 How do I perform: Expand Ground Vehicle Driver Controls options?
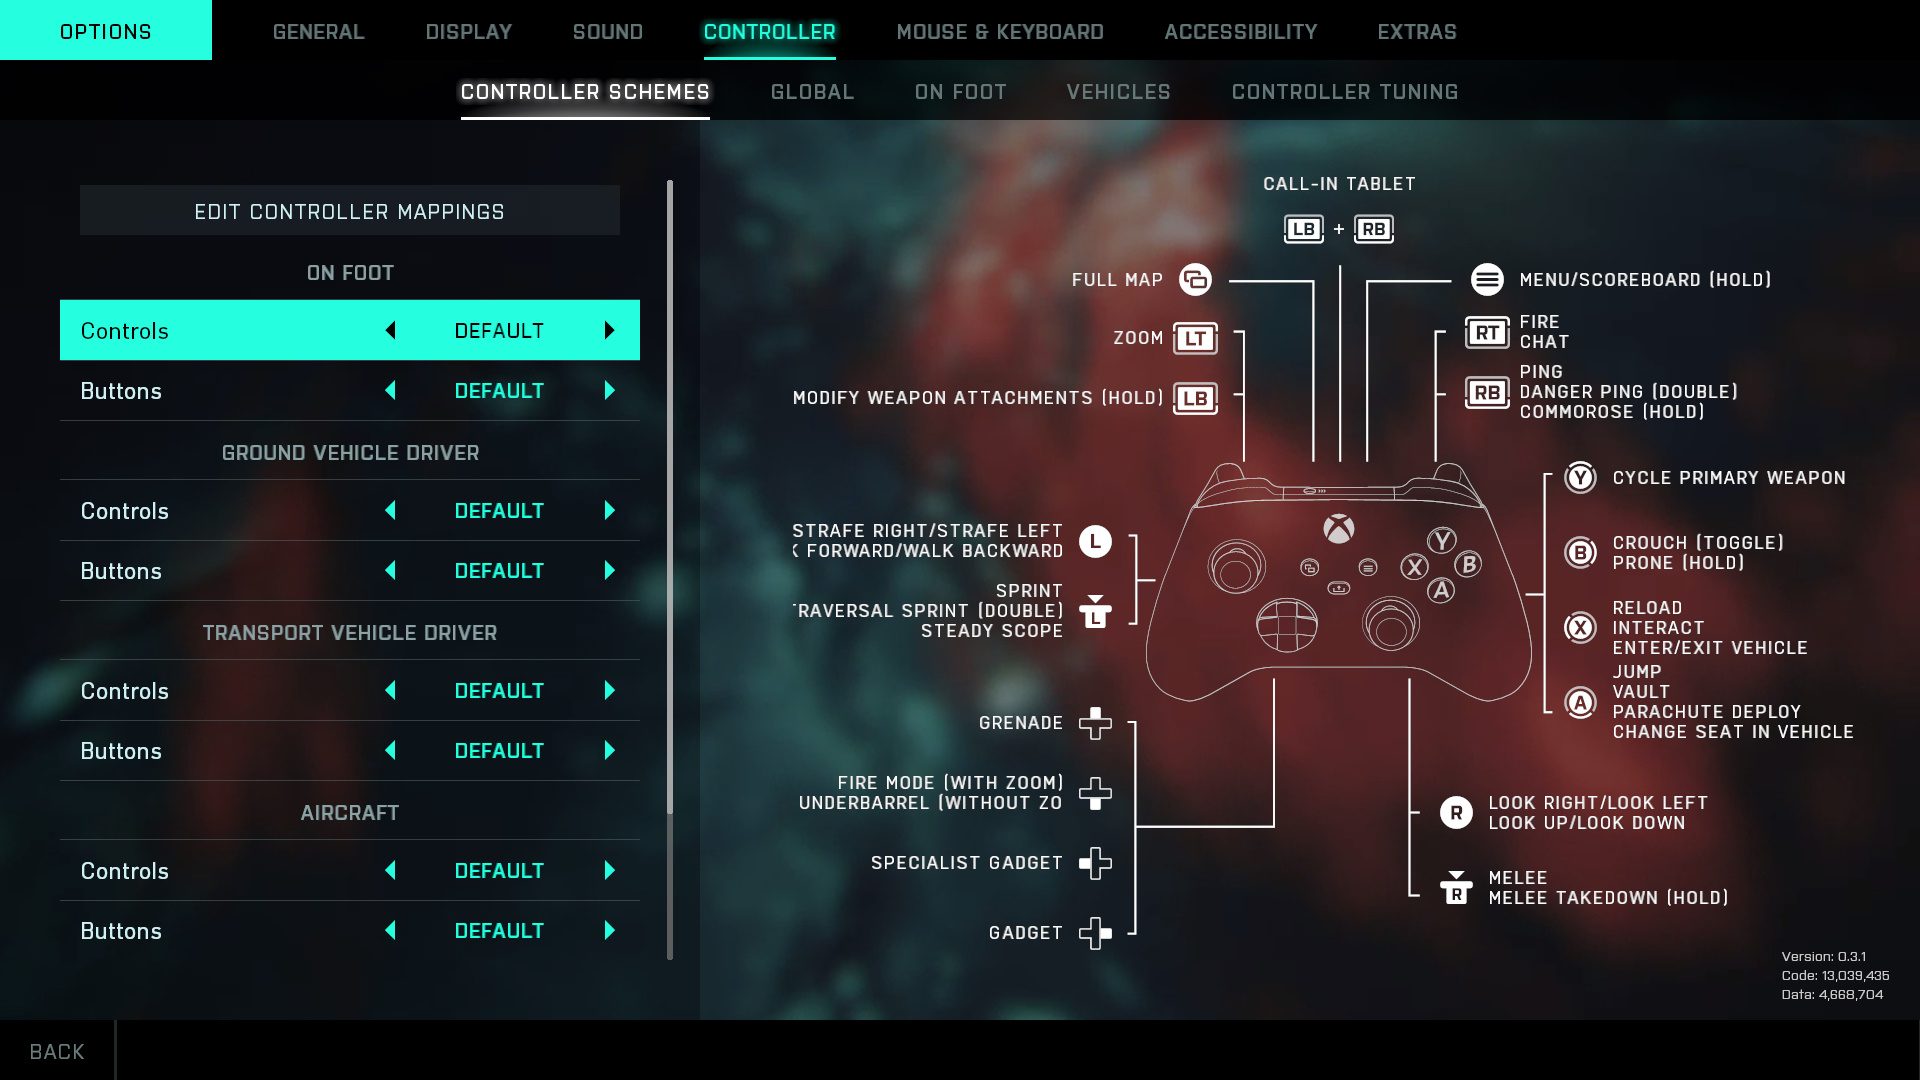tap(609, 510)
